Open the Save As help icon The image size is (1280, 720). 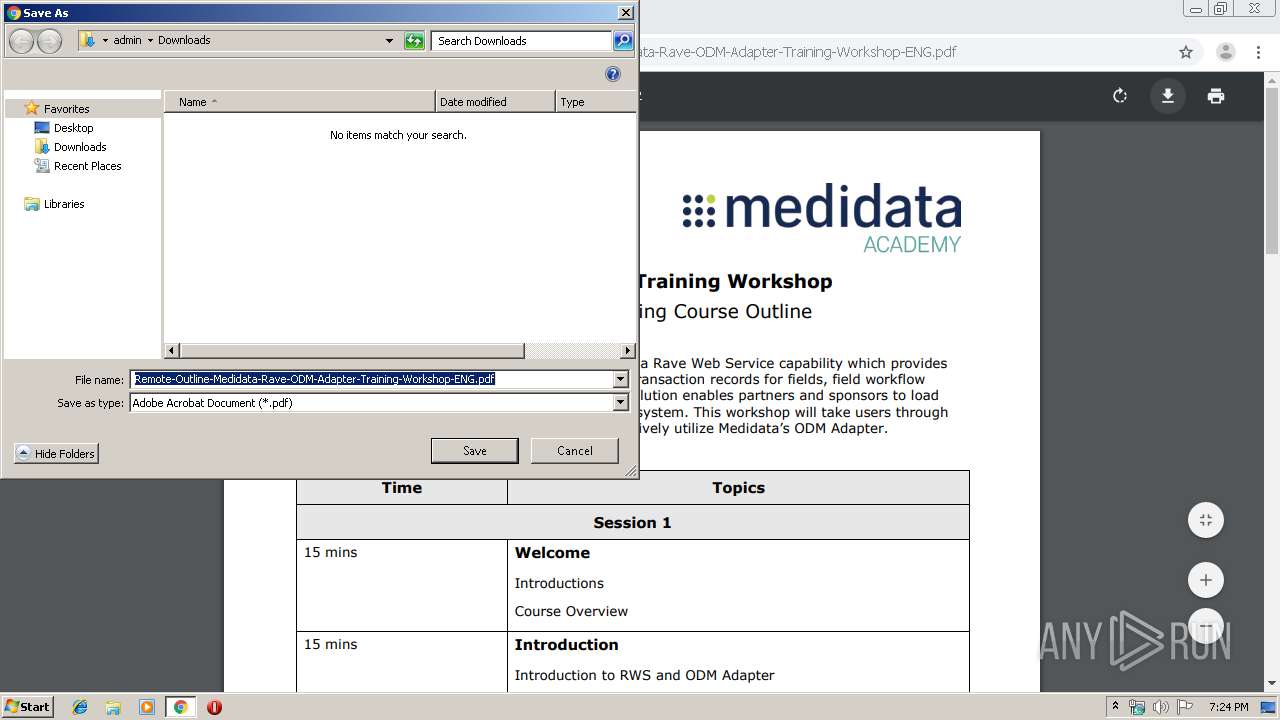coord(613,74)
